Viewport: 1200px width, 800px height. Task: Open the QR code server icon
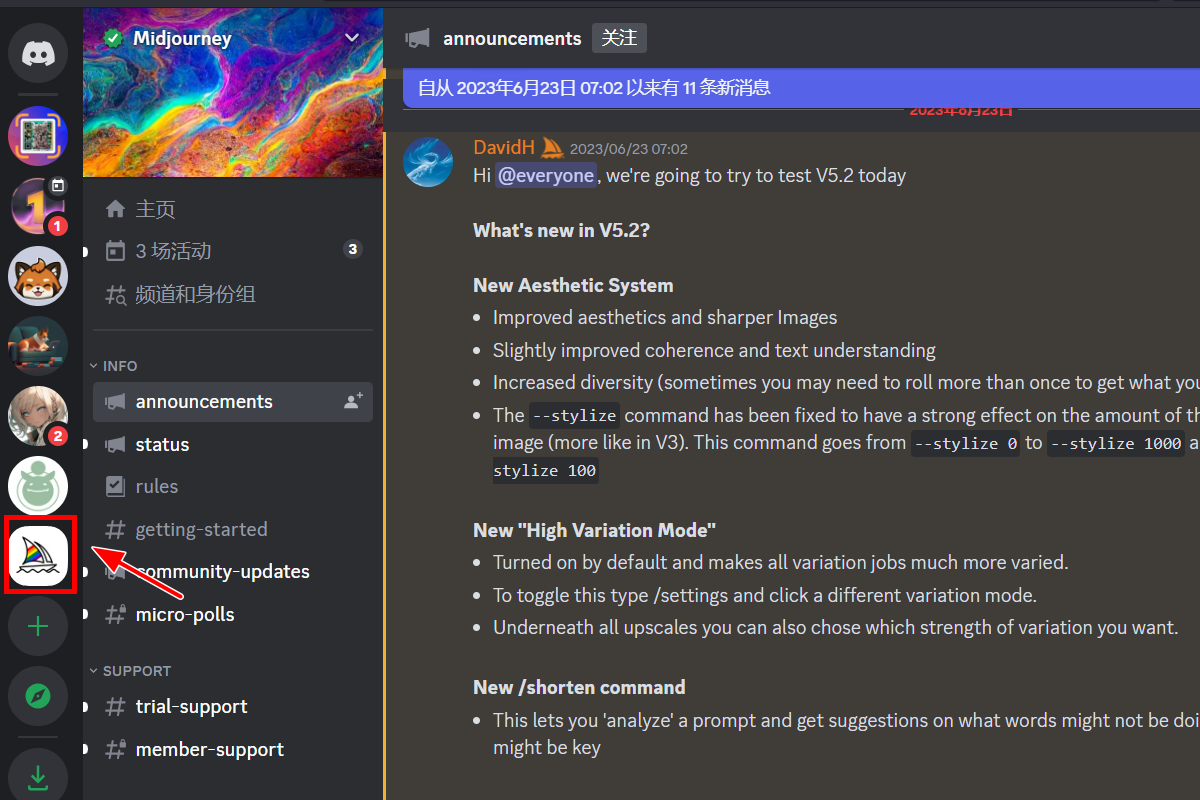point(38,136)
